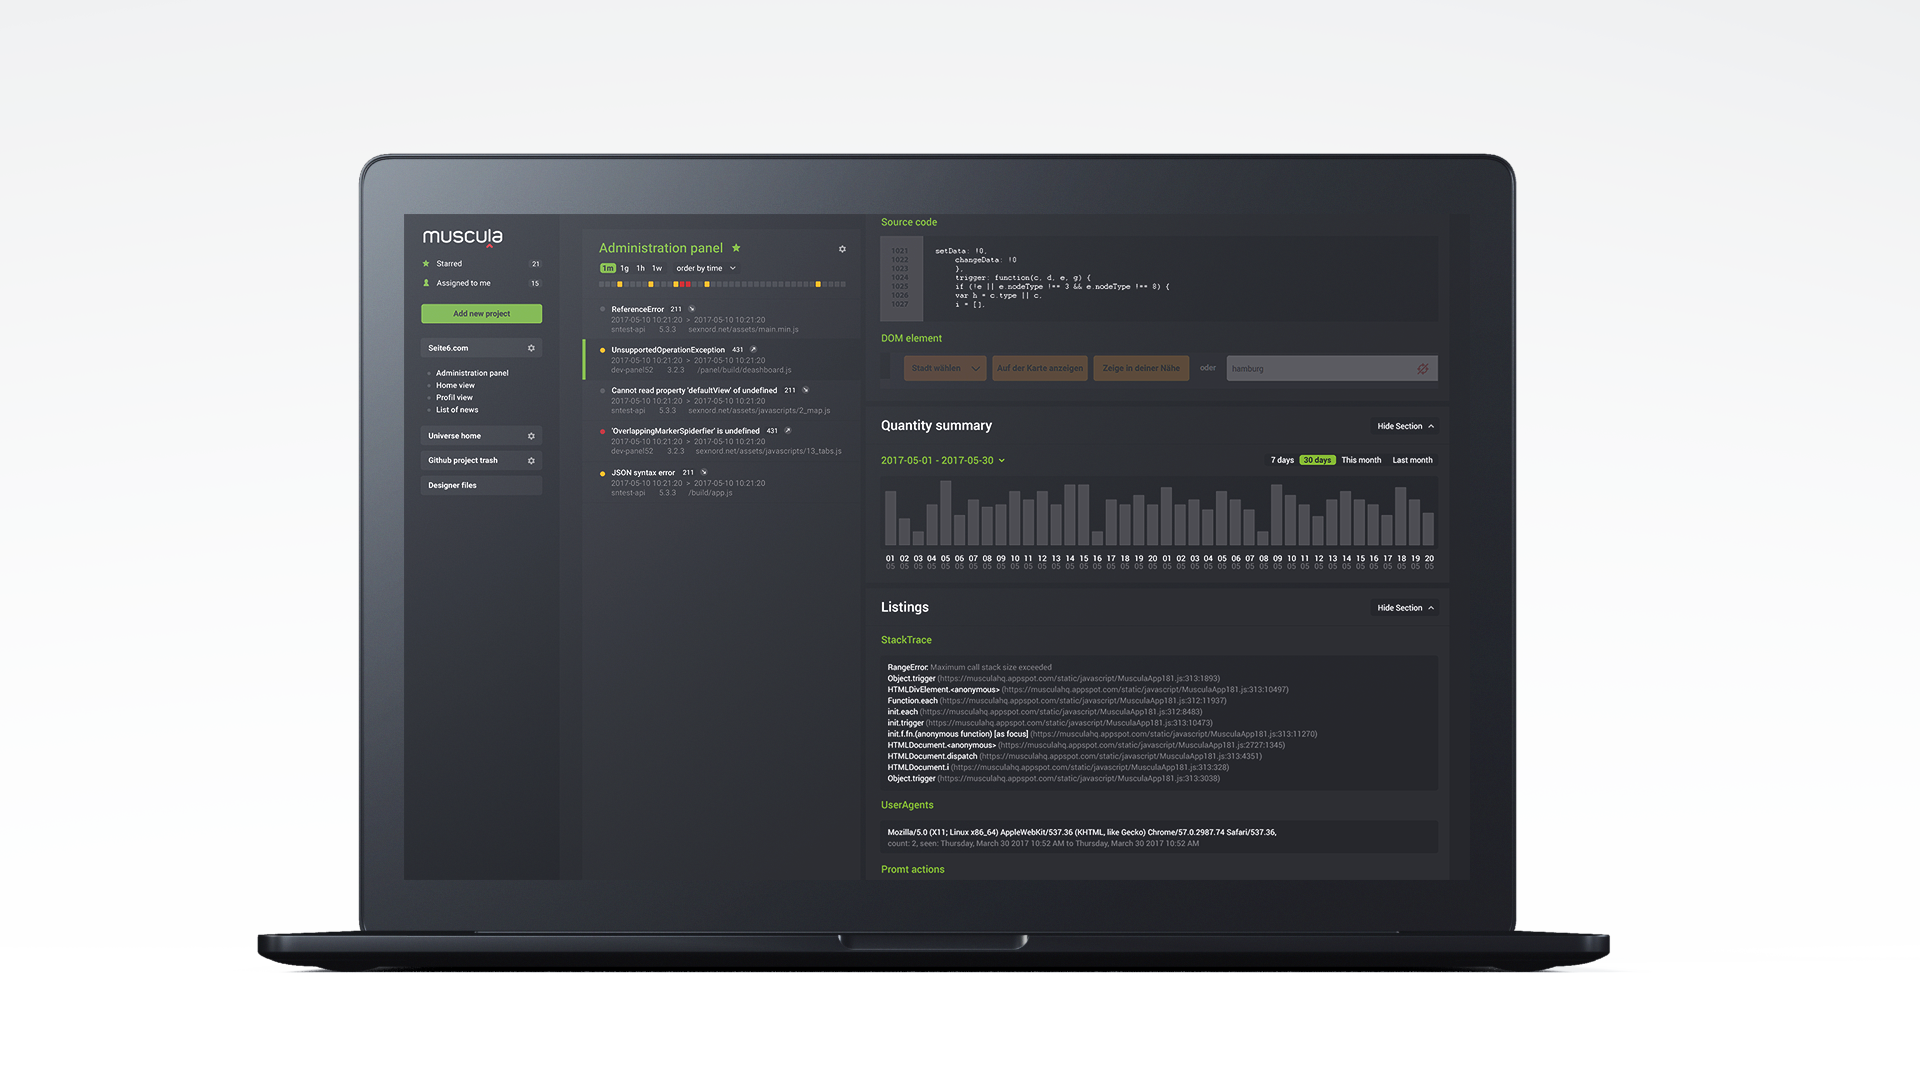Toggle the star next to Administration panel title
Viewport: 1920px width, 1080px height.
coord(736,248)
